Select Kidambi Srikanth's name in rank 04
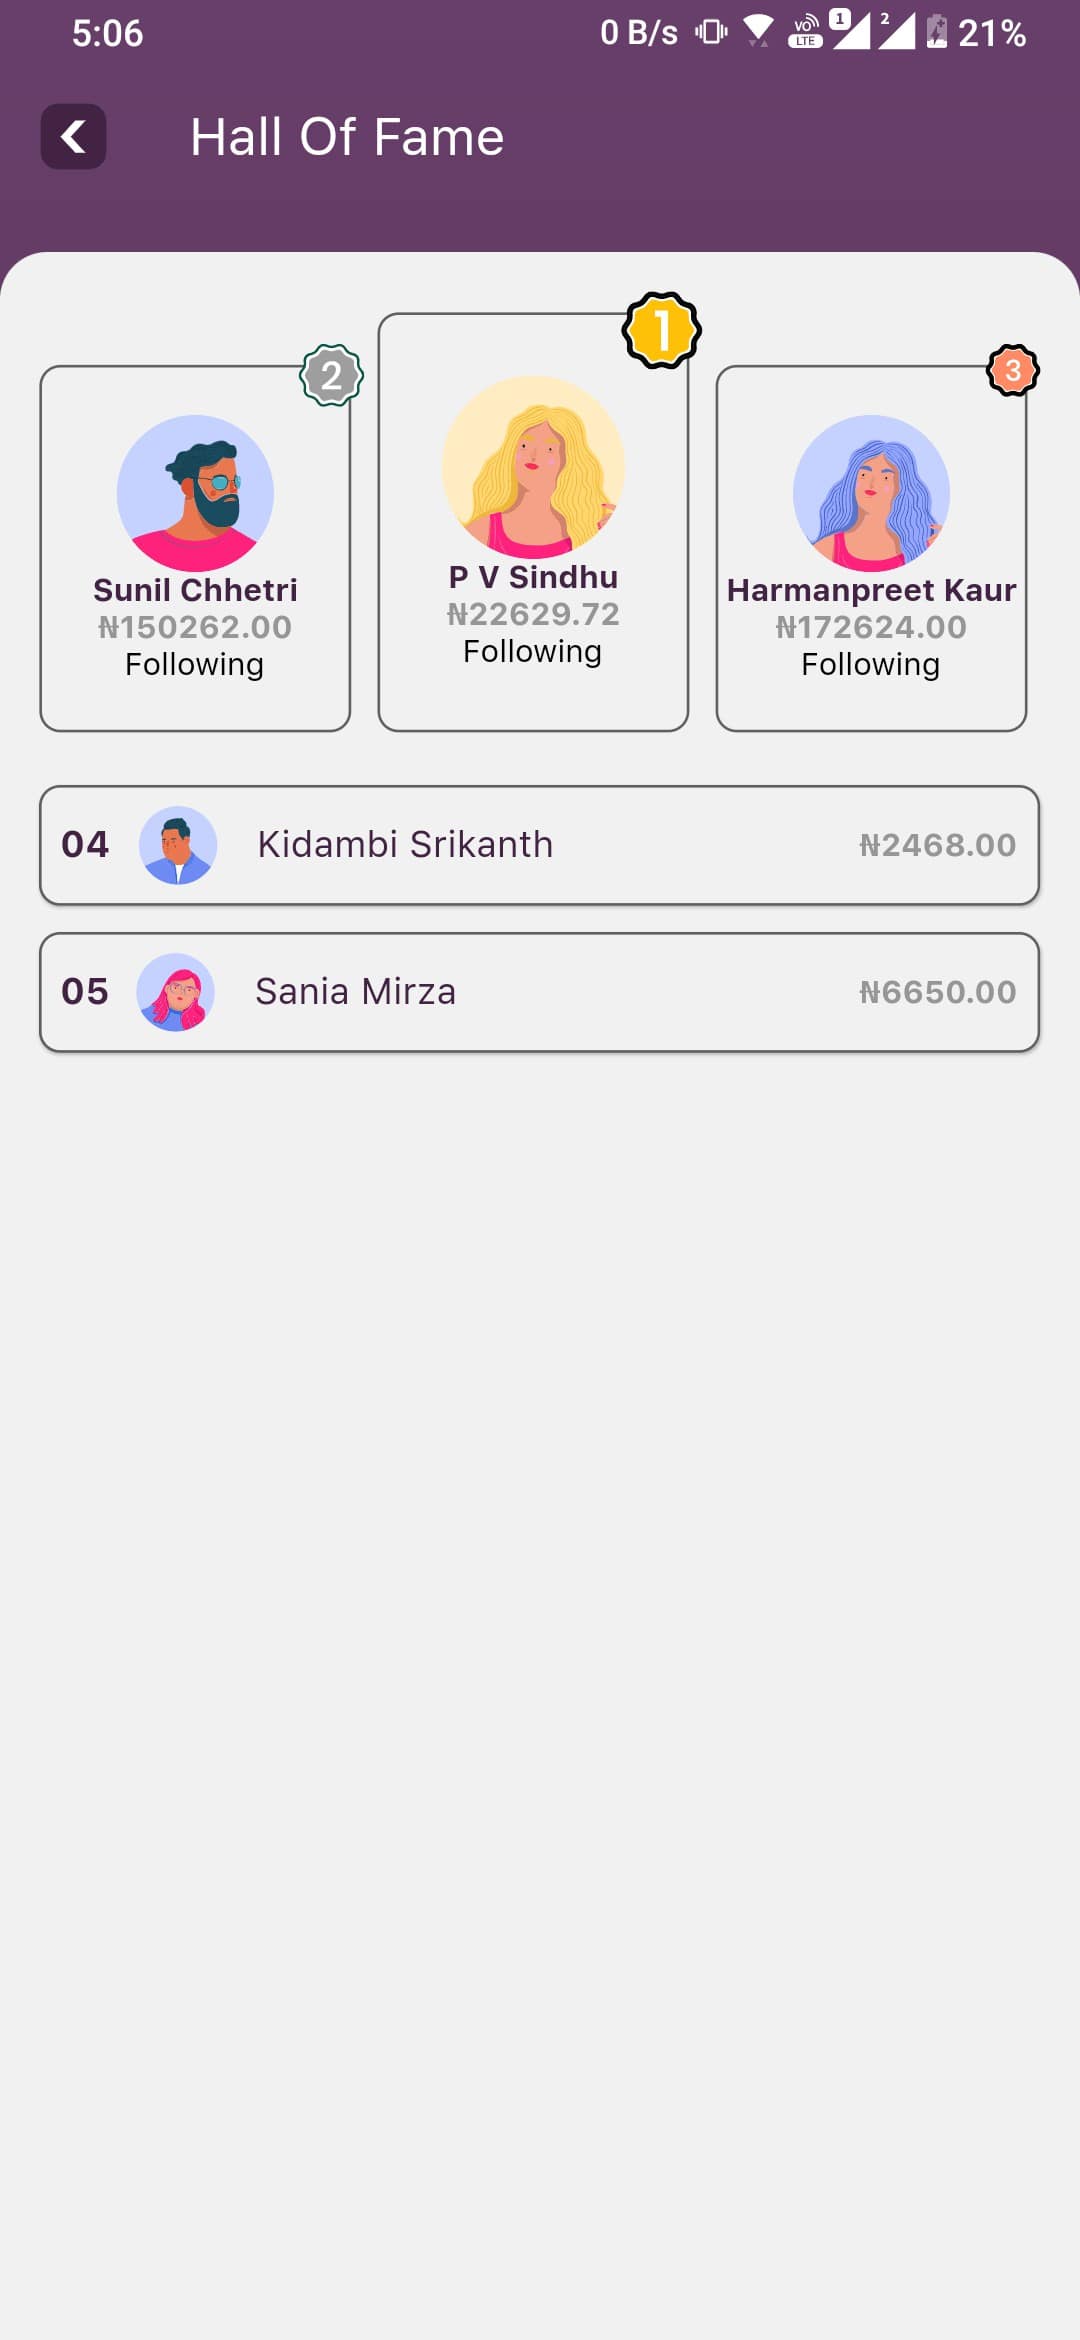The height and width of the screenshot is (2340, 1080). 405,845
